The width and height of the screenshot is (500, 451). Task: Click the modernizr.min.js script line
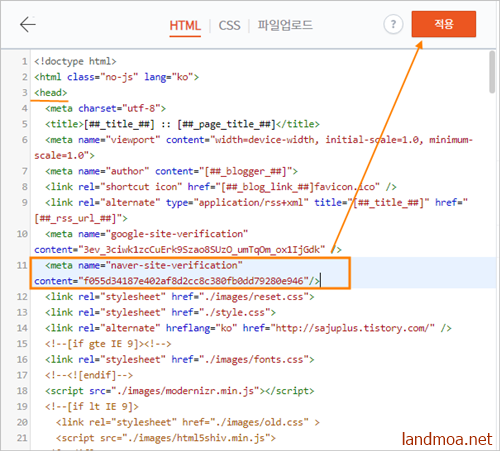[180, 391]
